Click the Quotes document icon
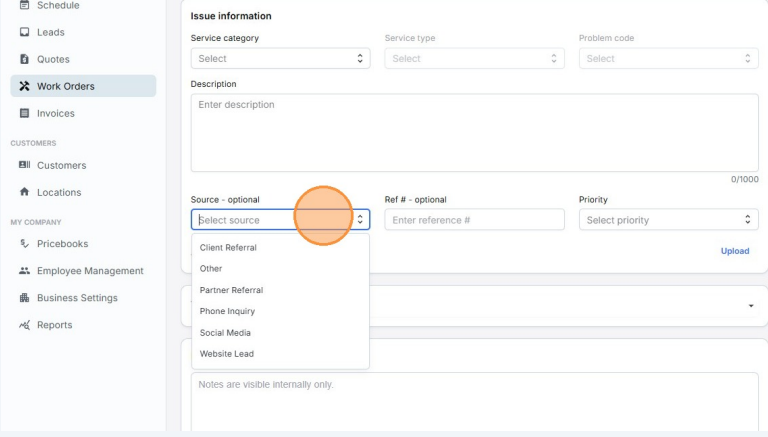Screen dimensions: 768x437 (x=24, y=59)
